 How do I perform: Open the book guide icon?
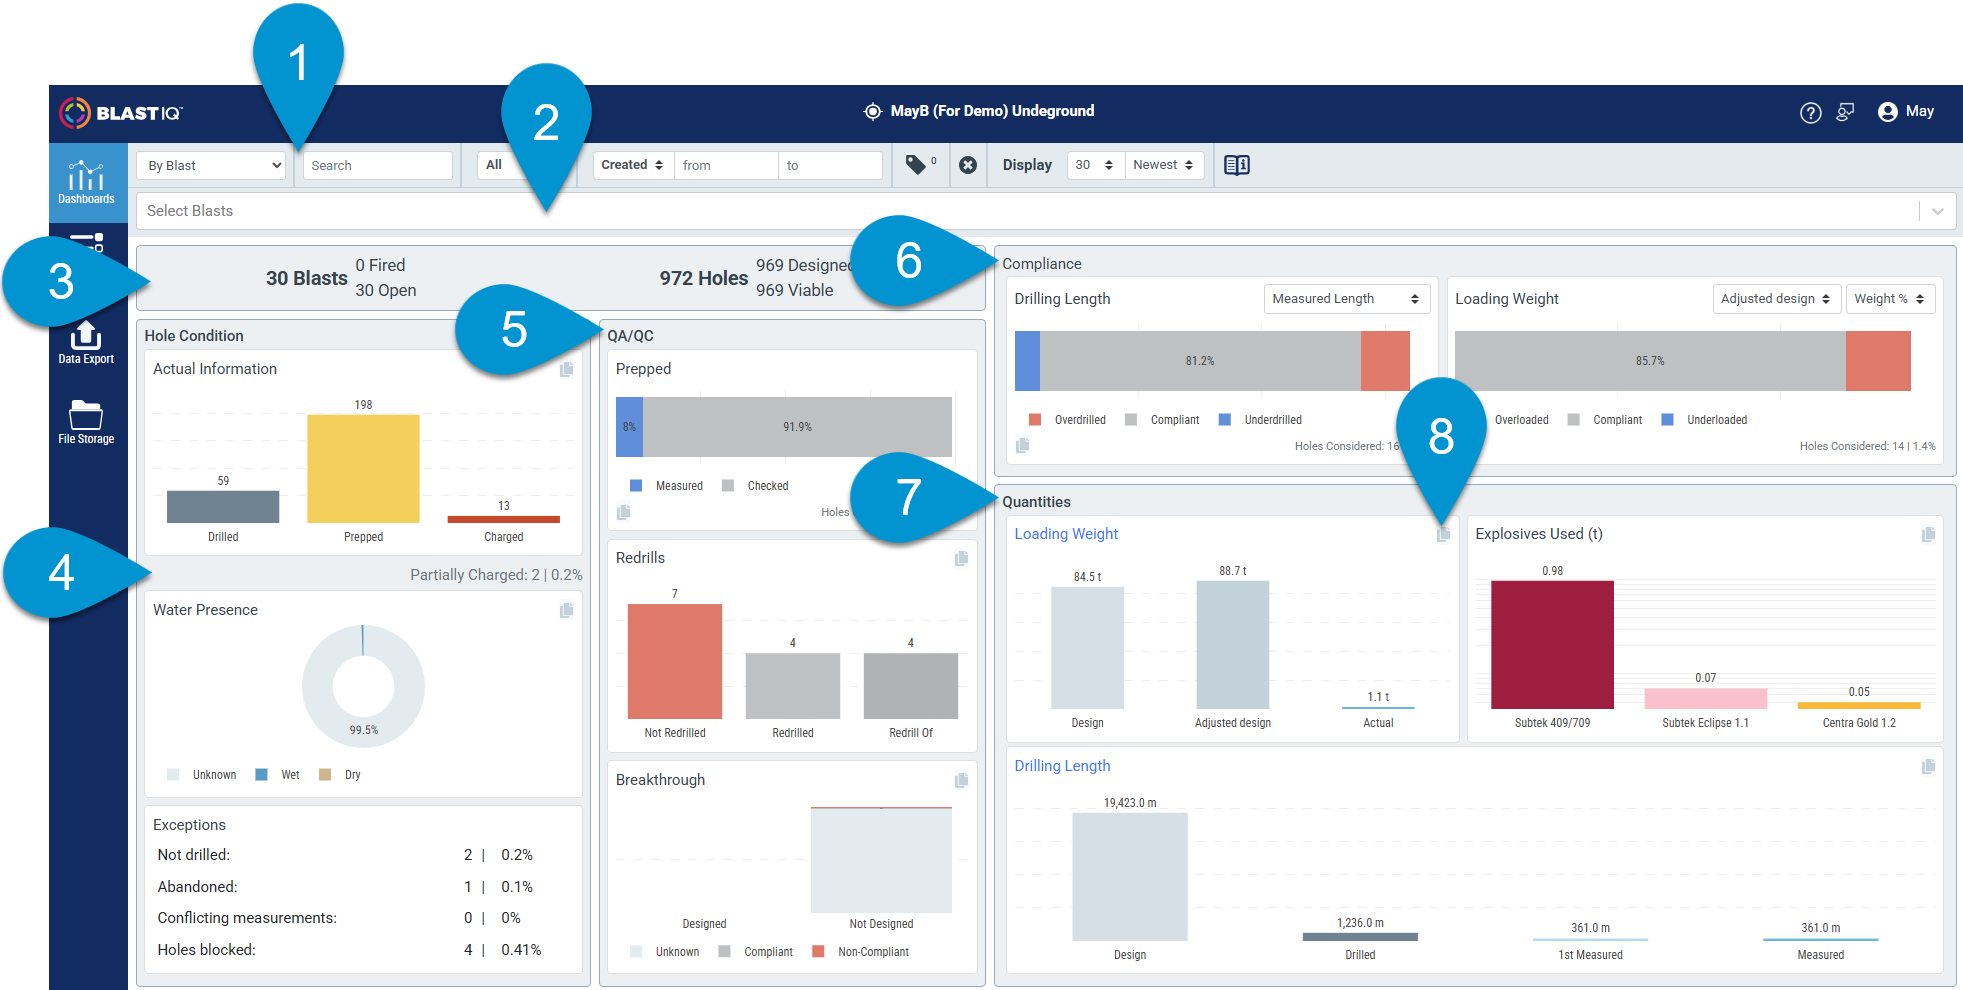1237,165
